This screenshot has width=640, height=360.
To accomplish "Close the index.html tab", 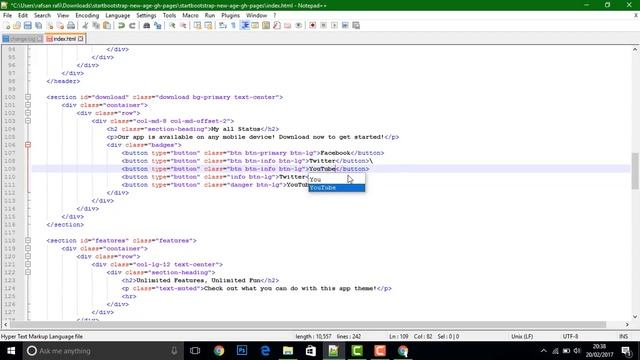I will coord(80,39).
